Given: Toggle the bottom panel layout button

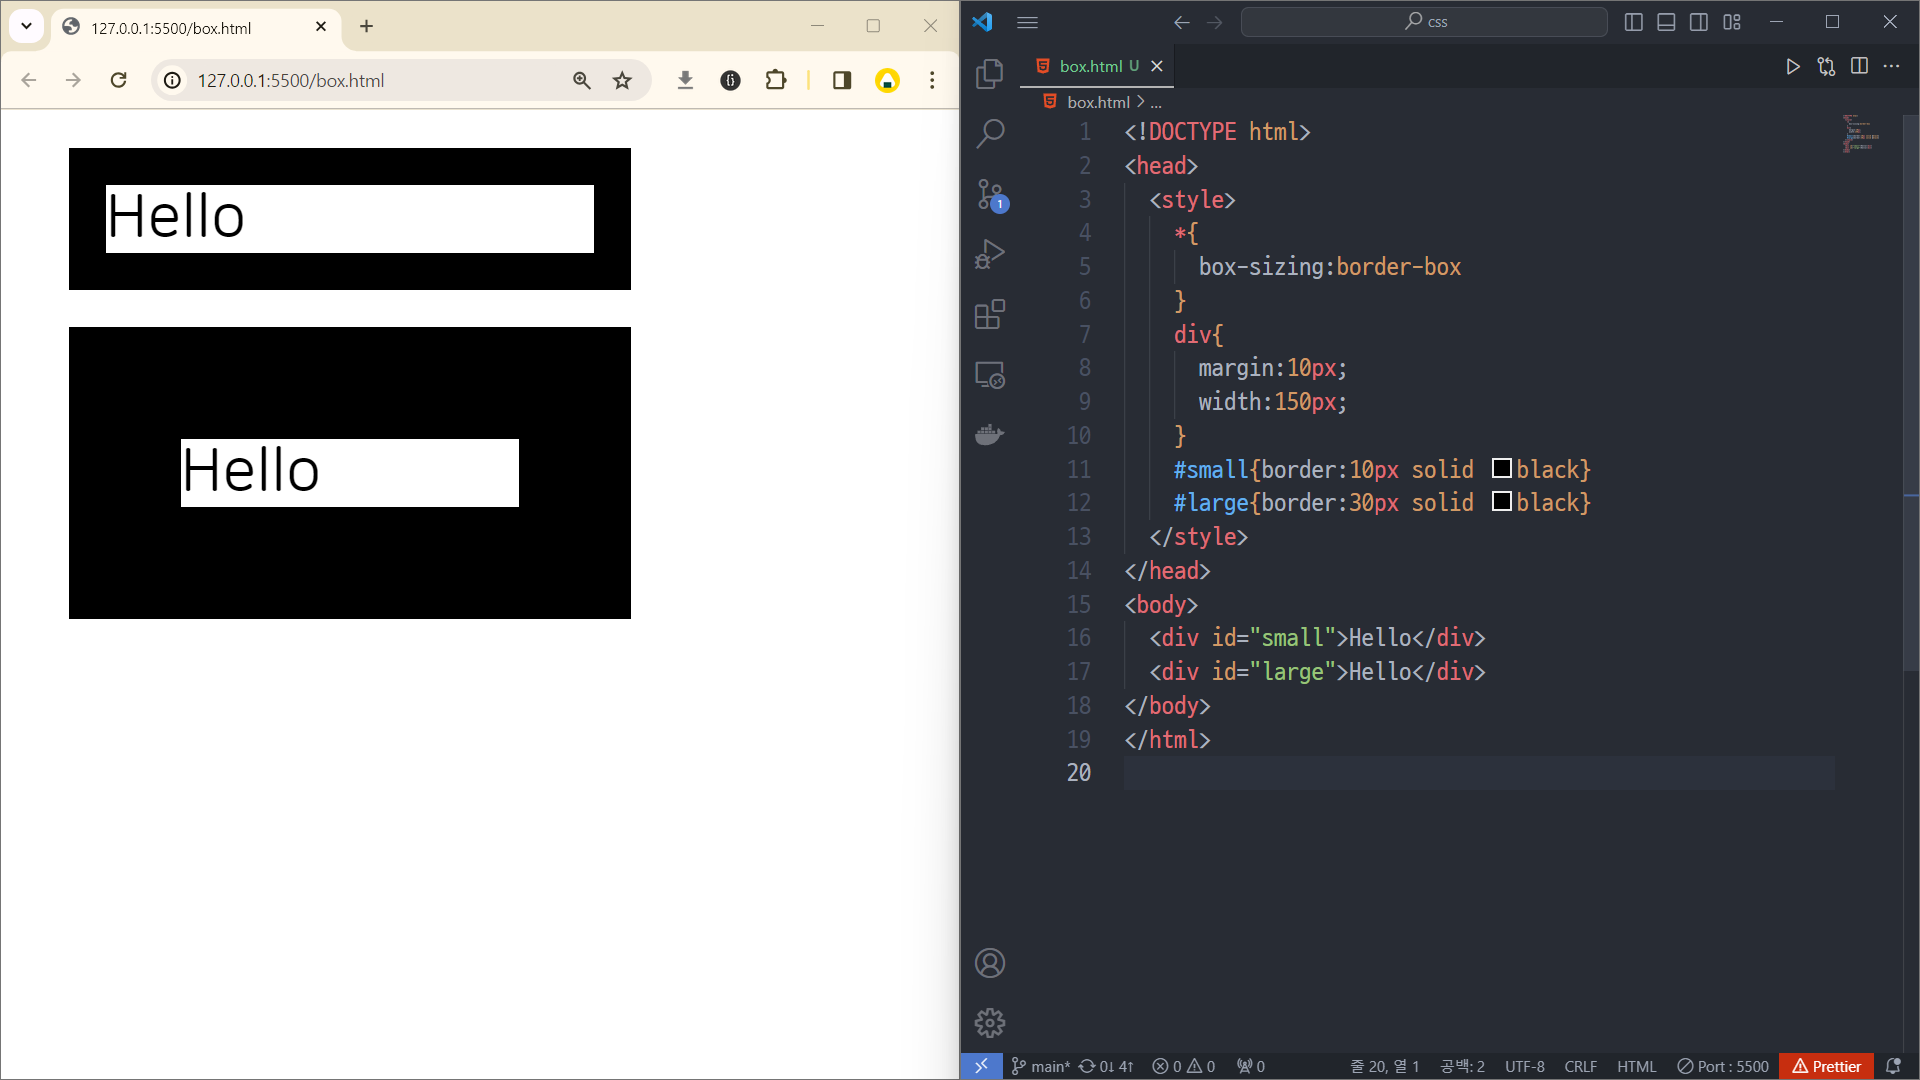Looking at the screenshot, I should [1666, 22].
